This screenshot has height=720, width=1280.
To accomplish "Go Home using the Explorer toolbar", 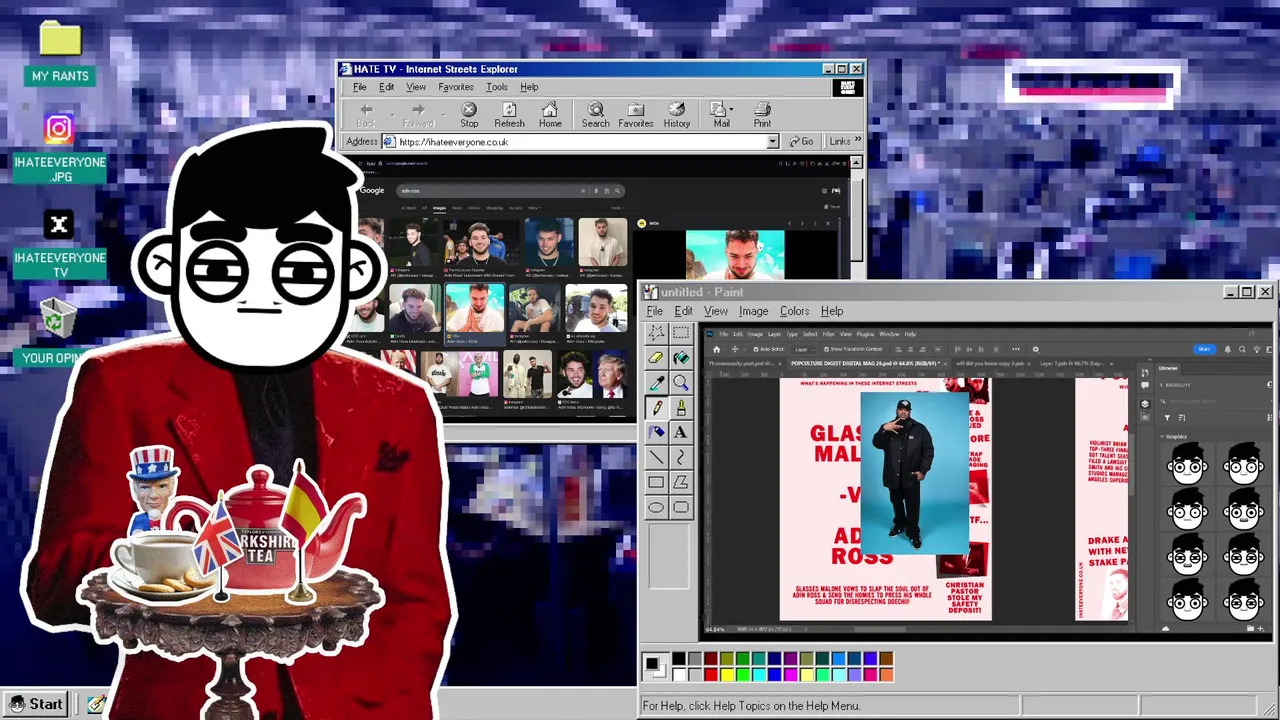I will [x=550, y=115].
